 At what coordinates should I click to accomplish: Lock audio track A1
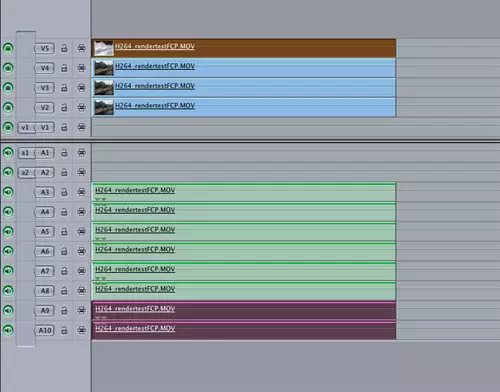(64, 153)
